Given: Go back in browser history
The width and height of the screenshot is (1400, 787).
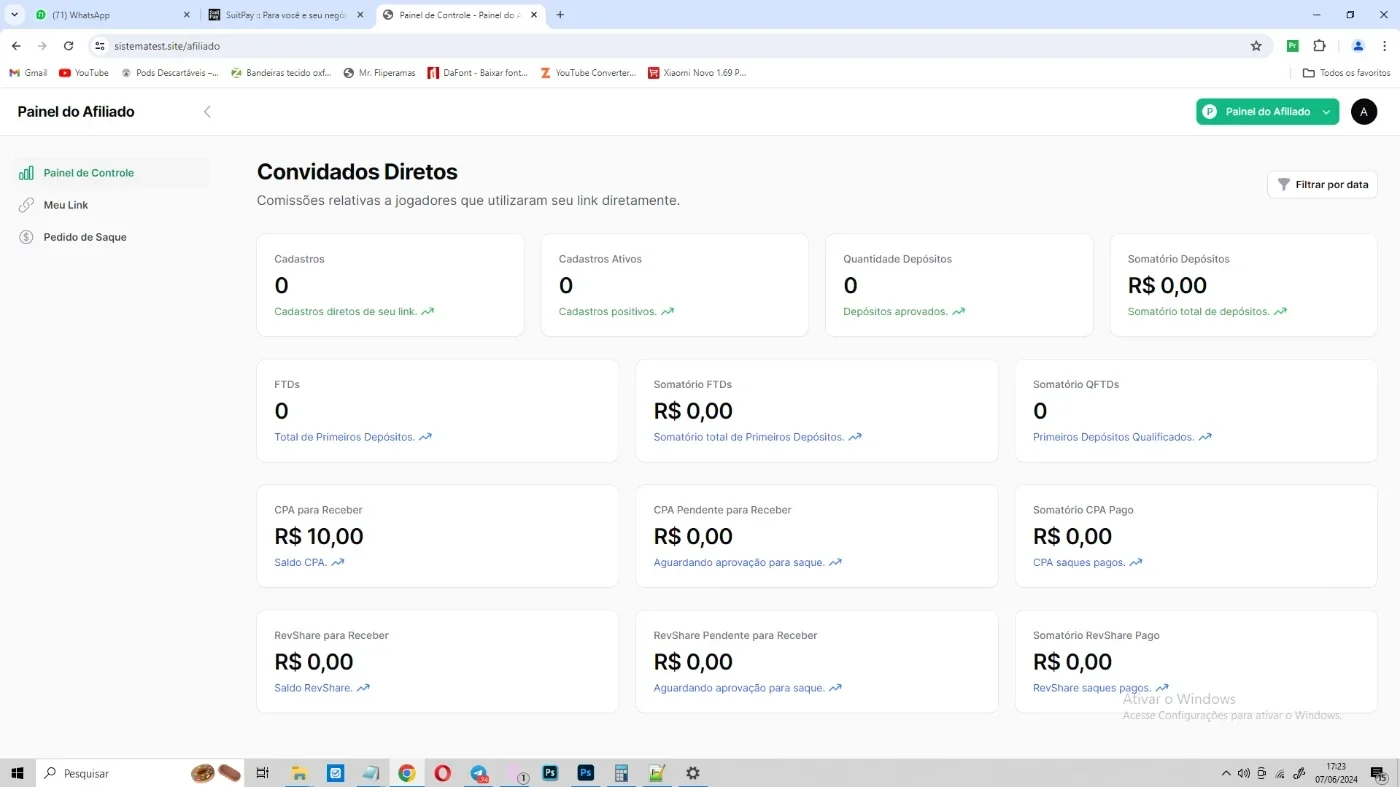Looking at the screenshot, I should click(x=16, y=46).
